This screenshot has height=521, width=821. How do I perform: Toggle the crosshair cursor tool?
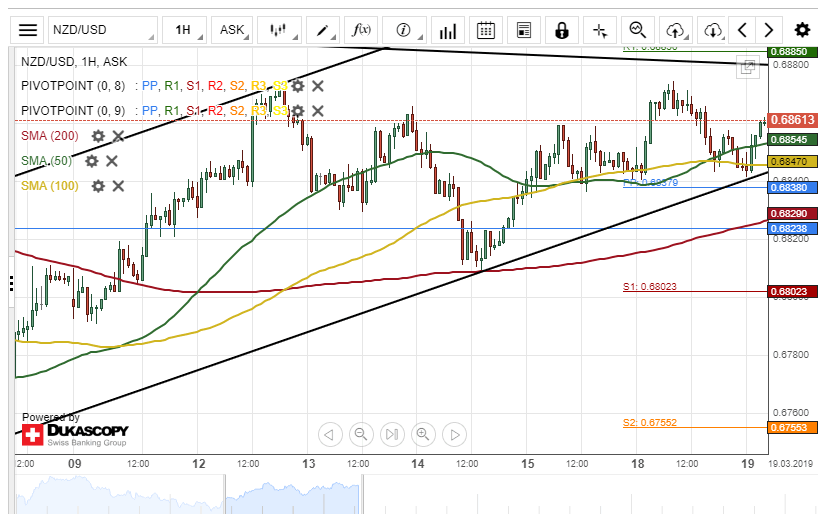(x=600, y=30)
